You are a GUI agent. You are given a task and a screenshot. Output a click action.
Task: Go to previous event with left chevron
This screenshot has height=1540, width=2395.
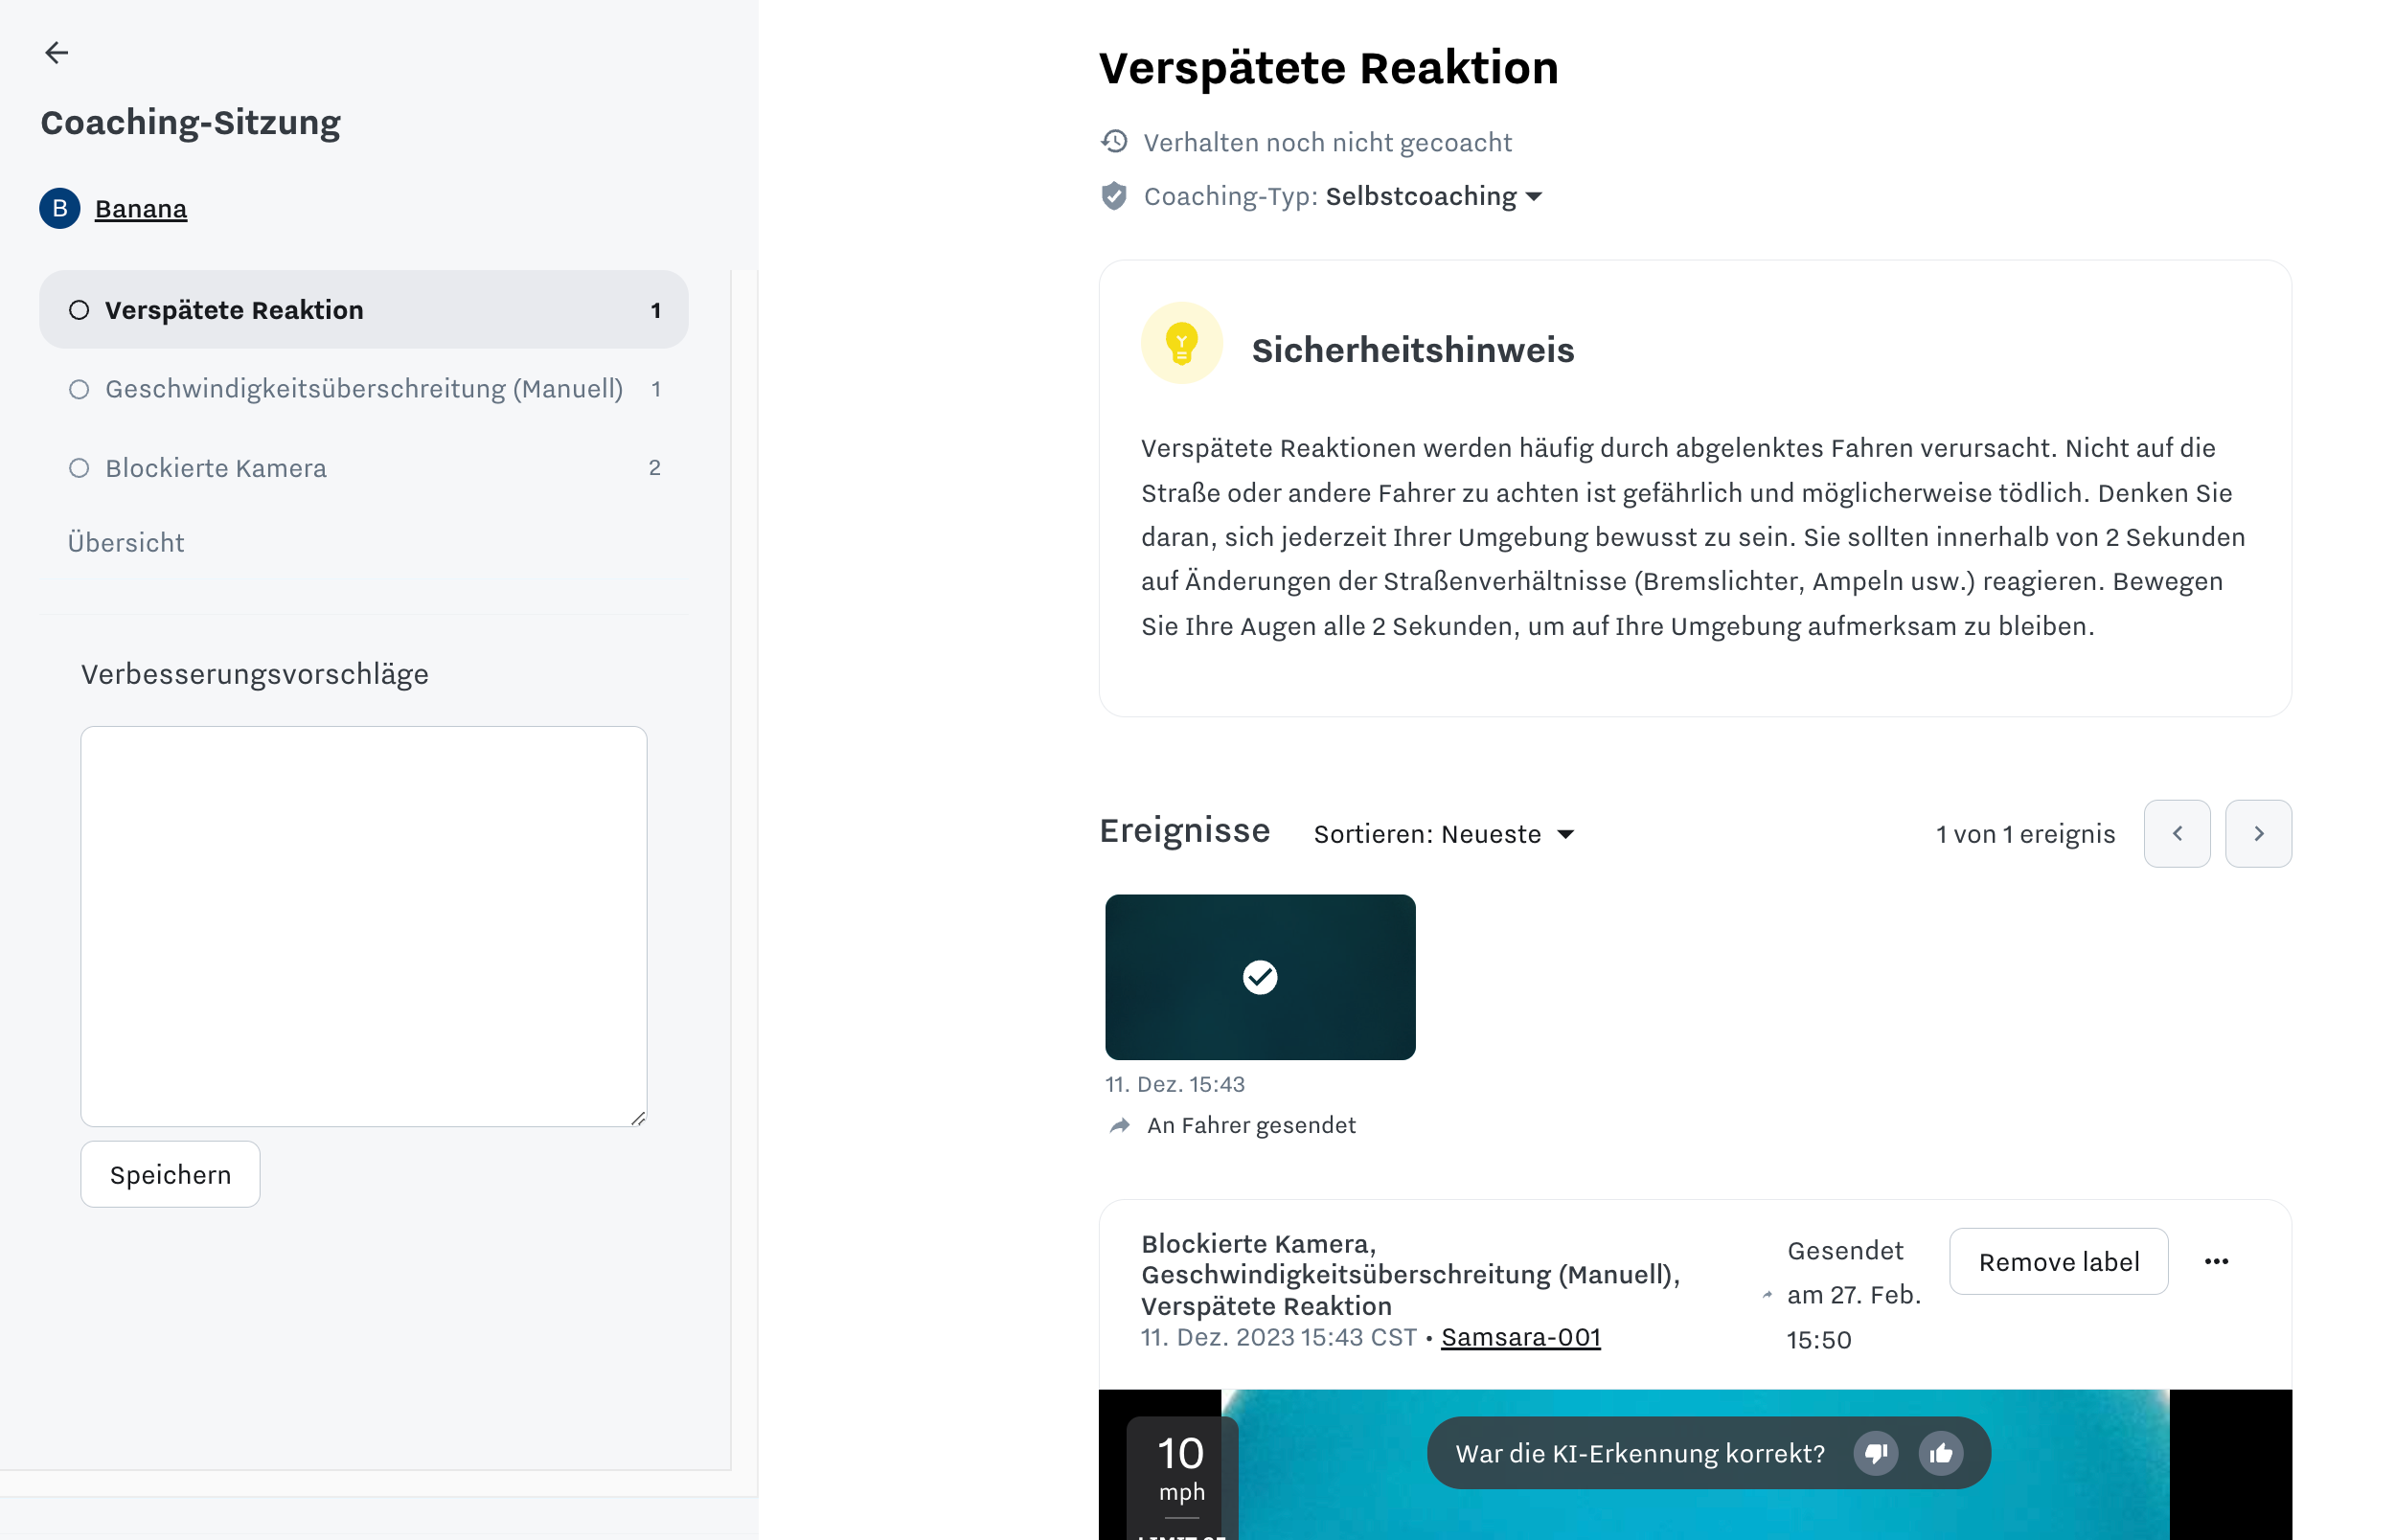click(2176, 833)
